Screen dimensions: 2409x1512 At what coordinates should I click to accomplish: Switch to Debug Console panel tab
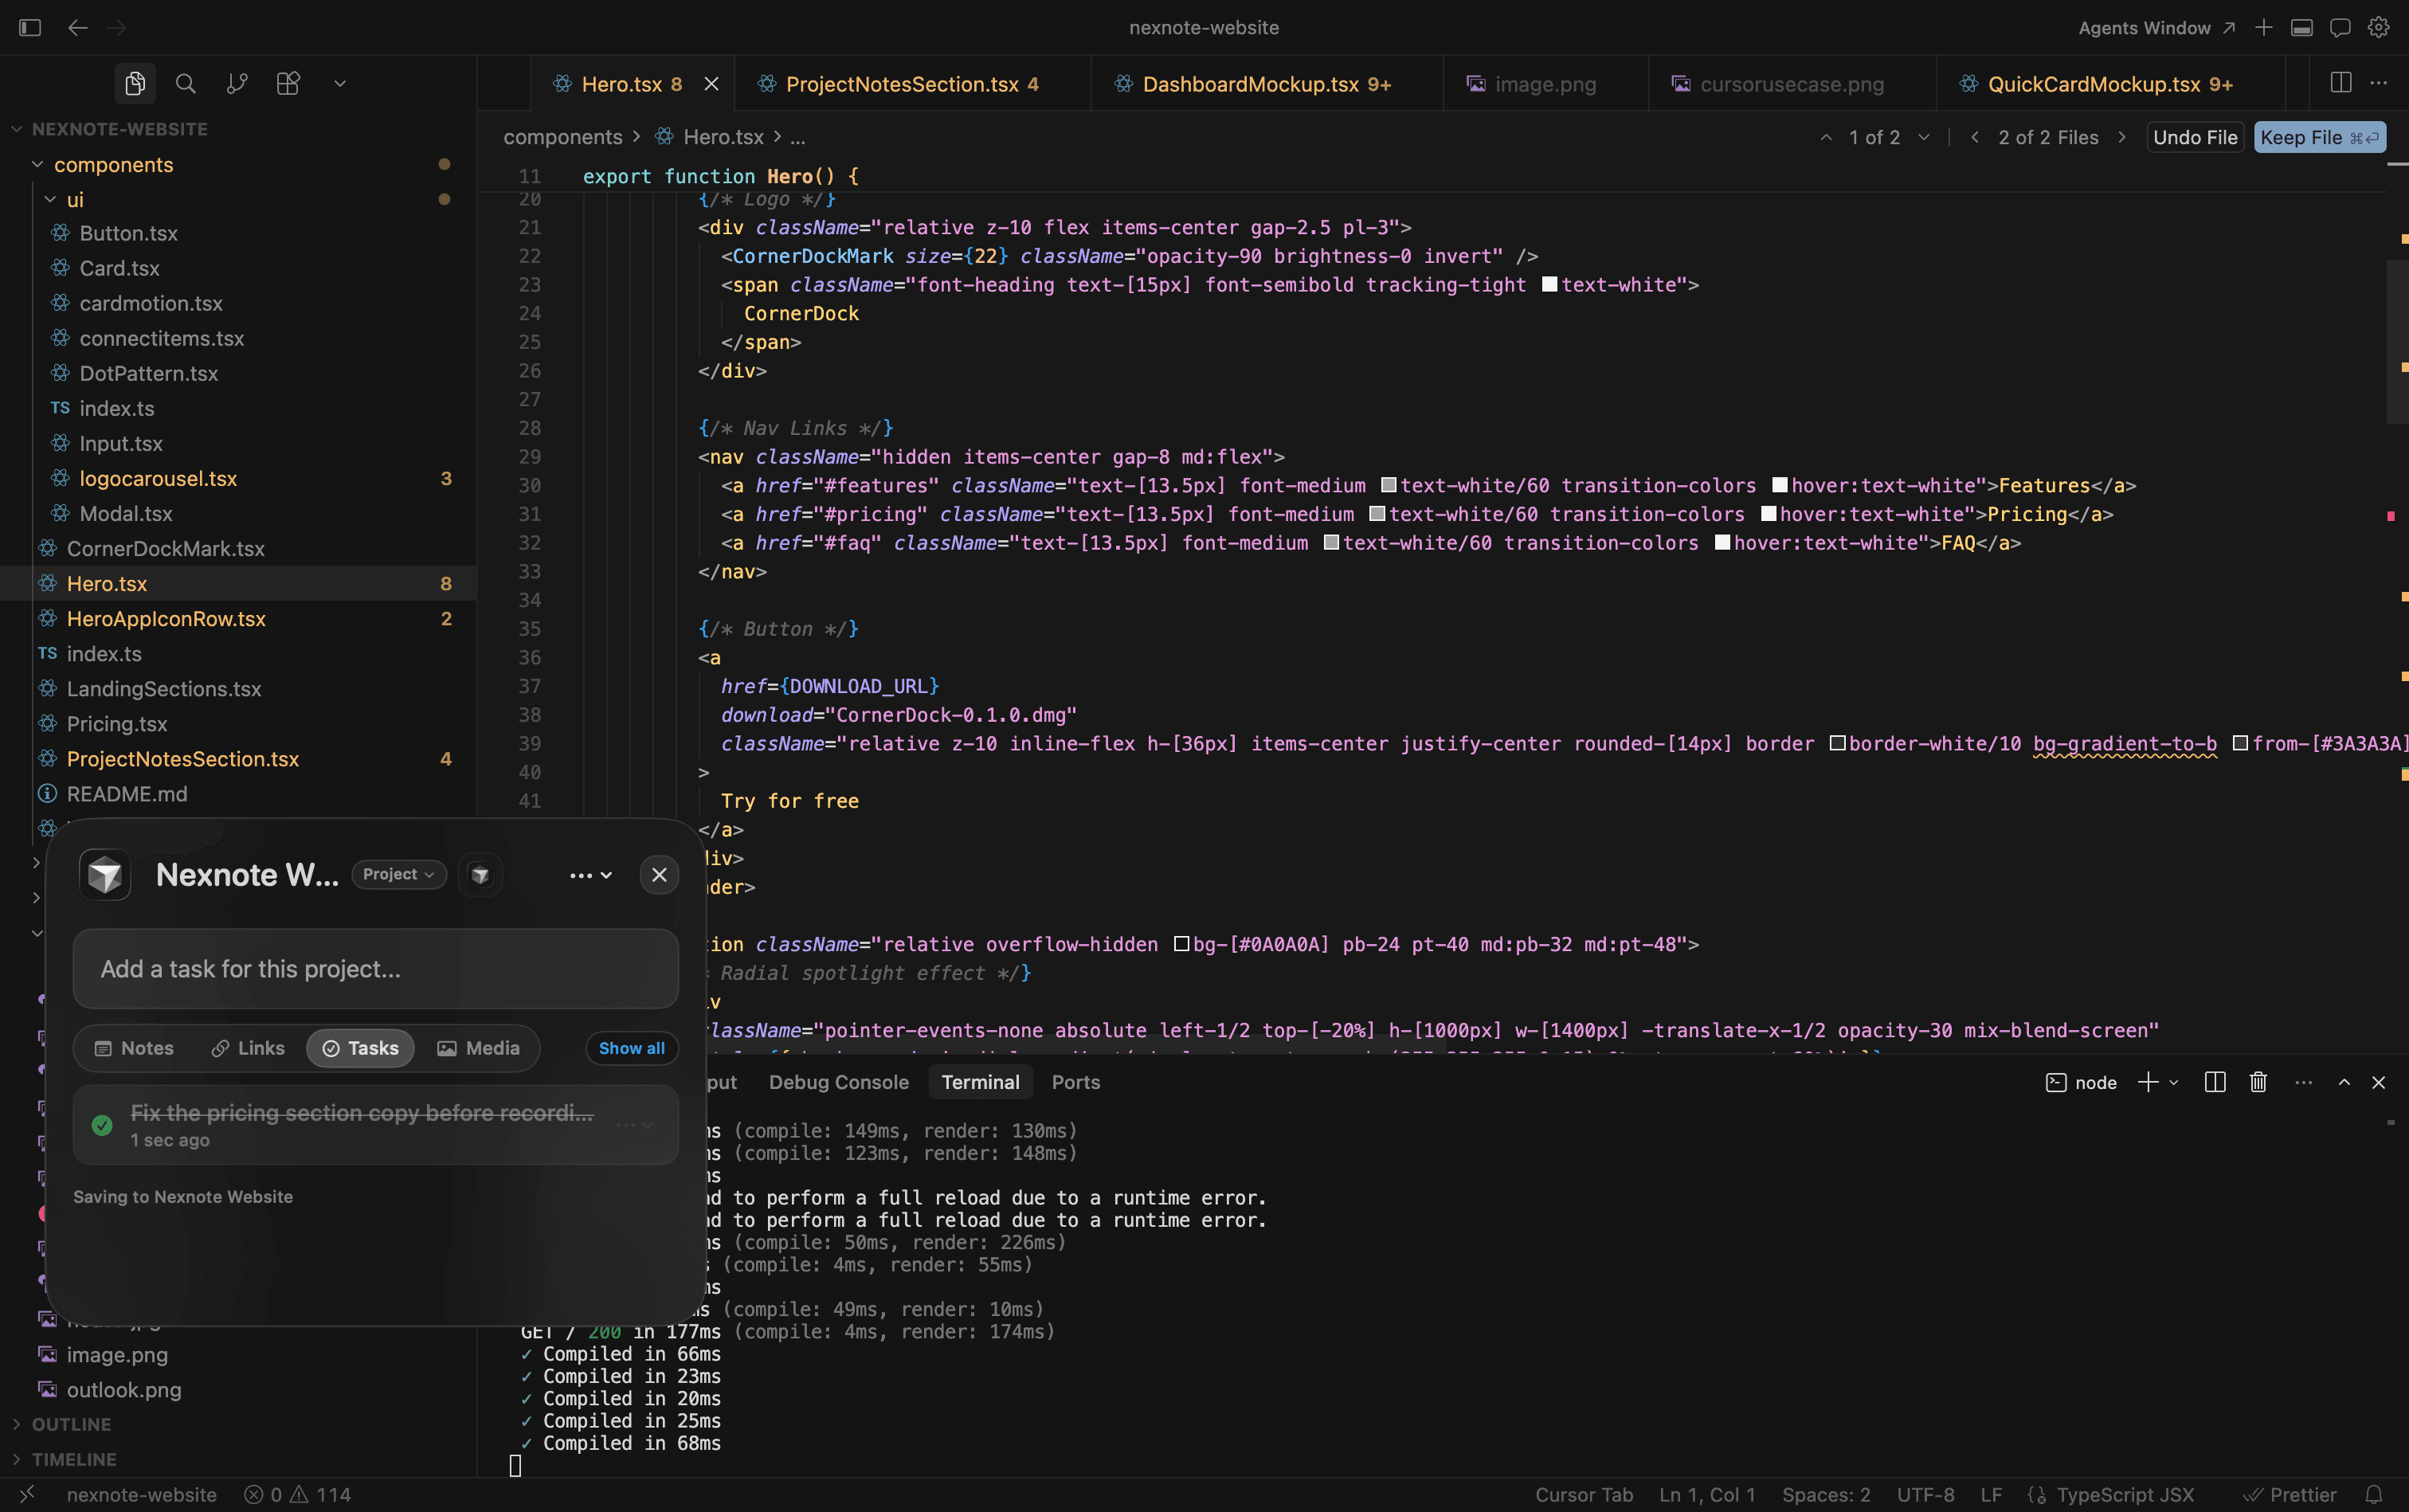(x=839, y=1082)
